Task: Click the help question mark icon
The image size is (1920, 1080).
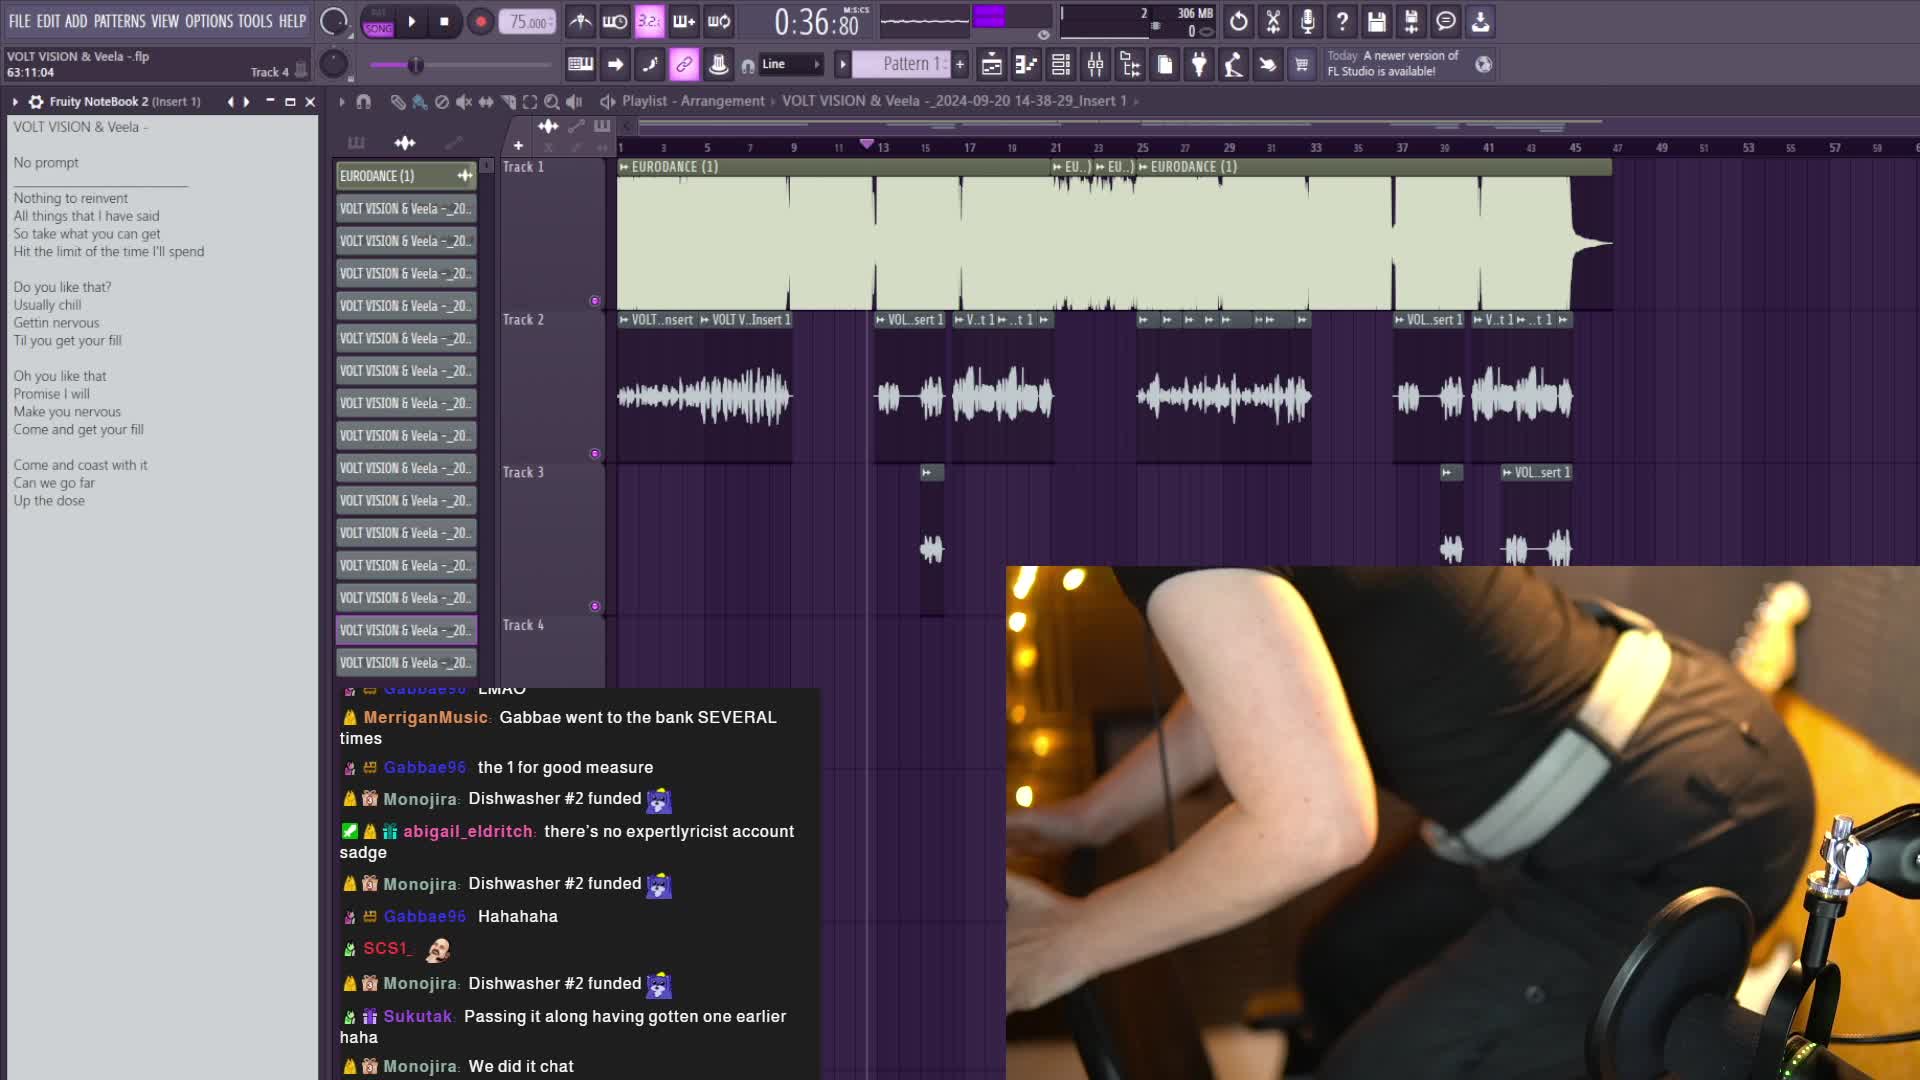Action: coord(1342,21)
